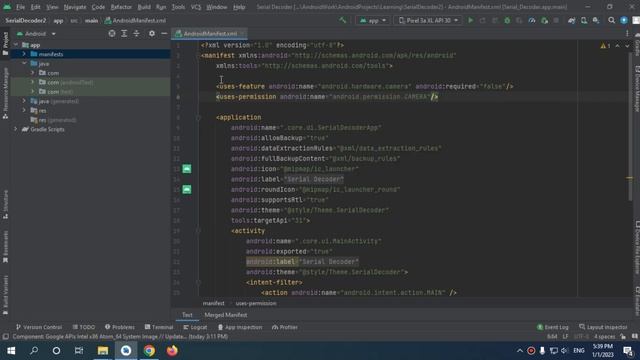This screenshot has height=360, width=640.
Task: Open project panel gear options
Action: (152, 33)
